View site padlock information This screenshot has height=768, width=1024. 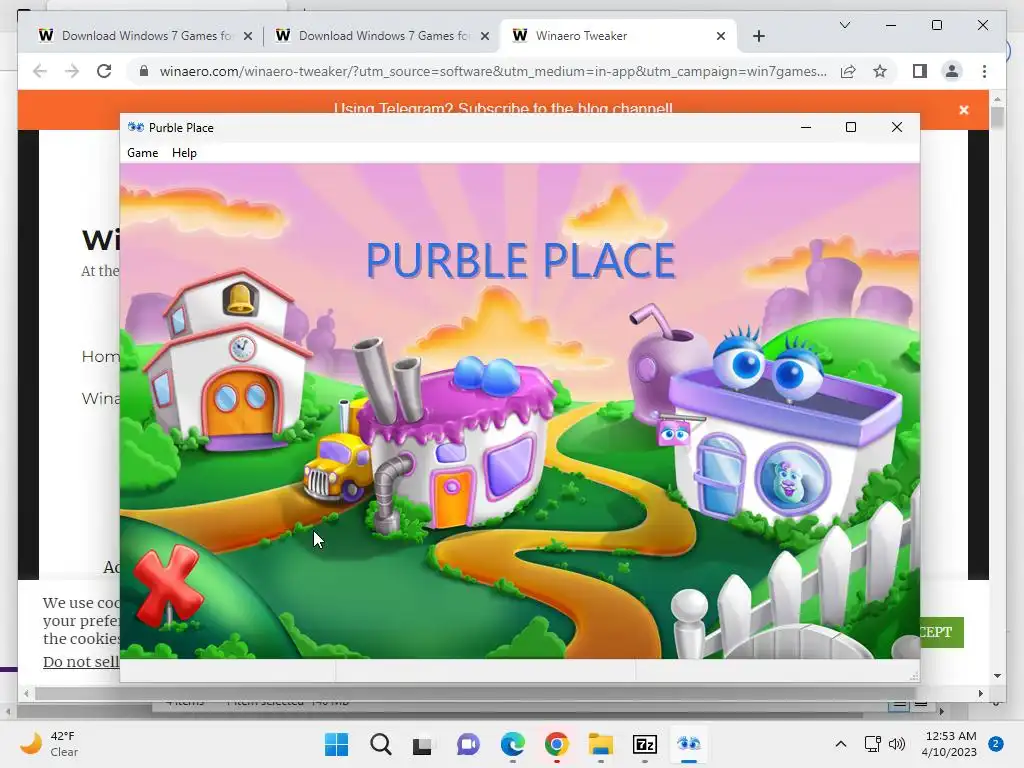point(144,71)
